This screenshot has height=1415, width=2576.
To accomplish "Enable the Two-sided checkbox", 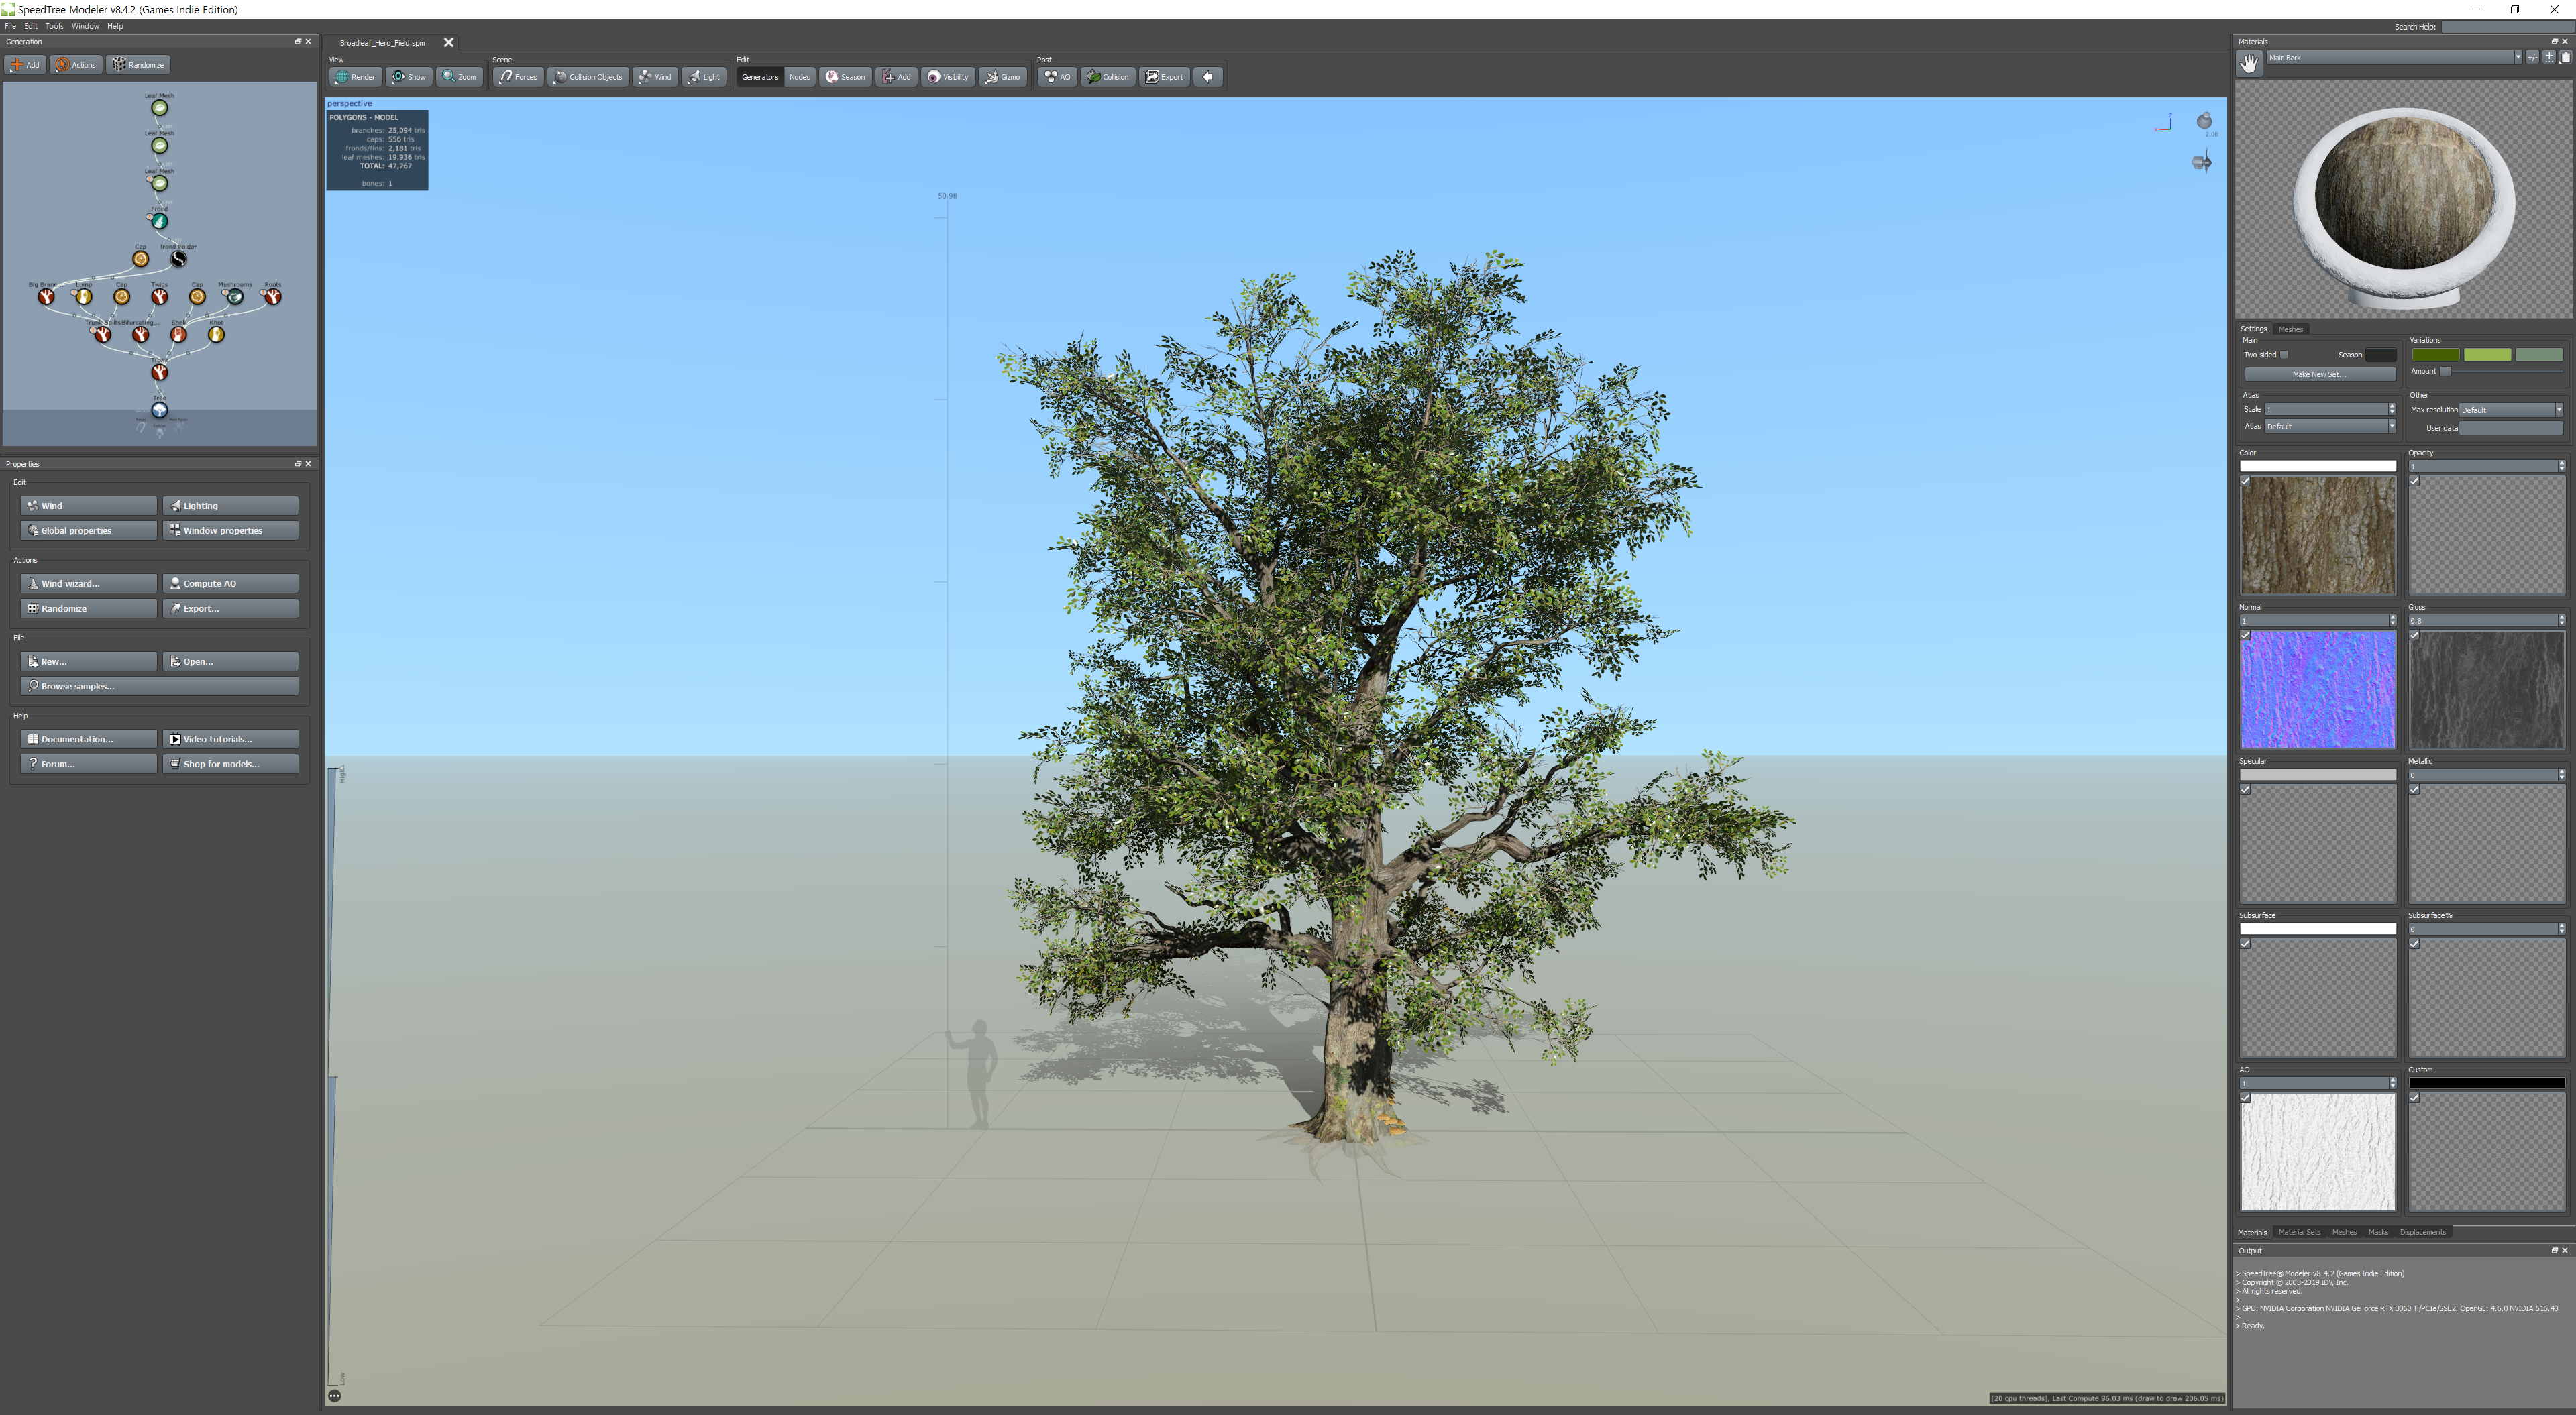I will (x=2284, y=355).
